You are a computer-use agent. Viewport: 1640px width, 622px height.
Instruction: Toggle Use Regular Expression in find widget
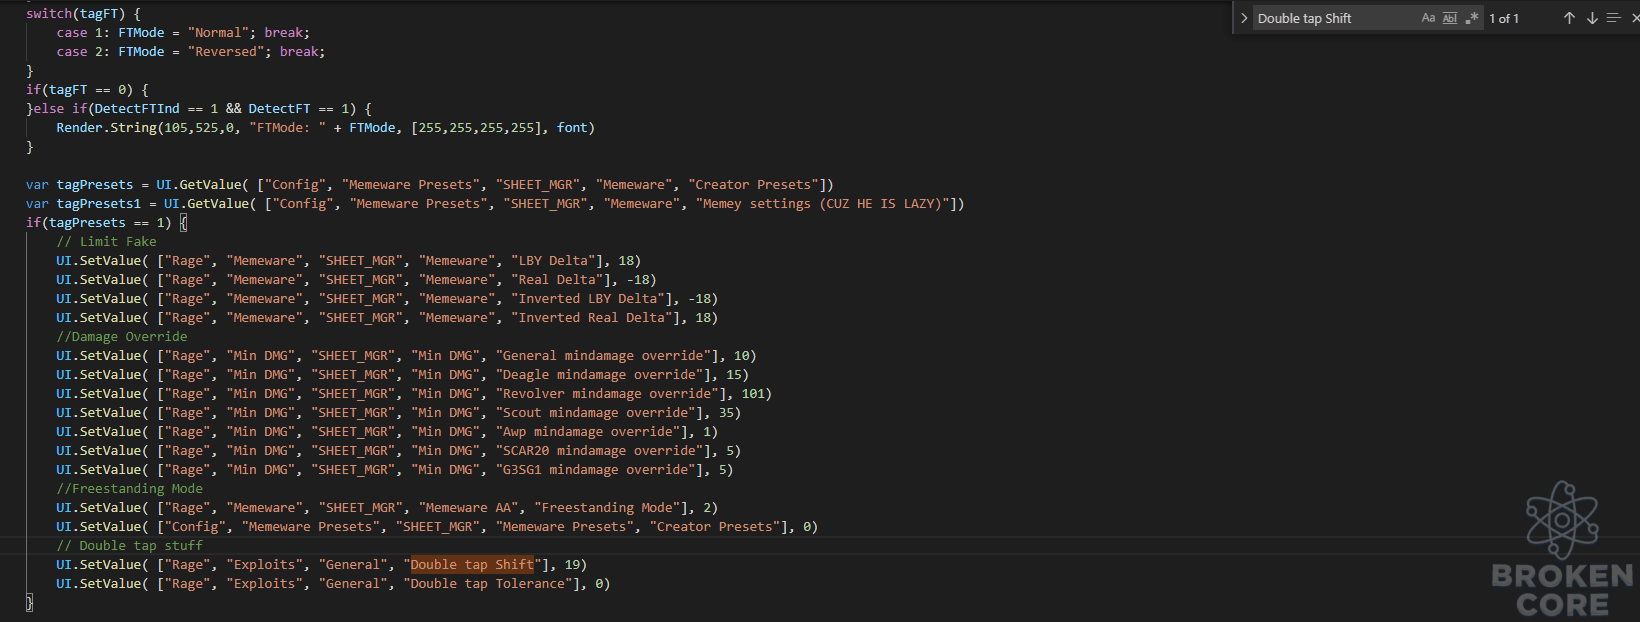click(1472, 18)
